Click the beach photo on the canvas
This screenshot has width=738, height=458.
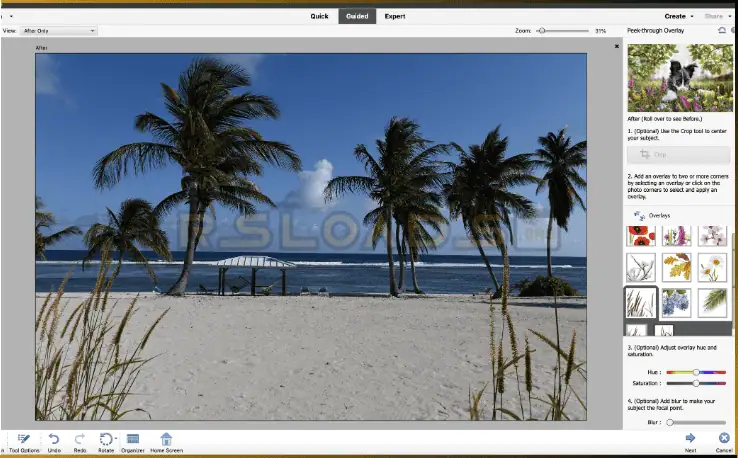[311, 237]
